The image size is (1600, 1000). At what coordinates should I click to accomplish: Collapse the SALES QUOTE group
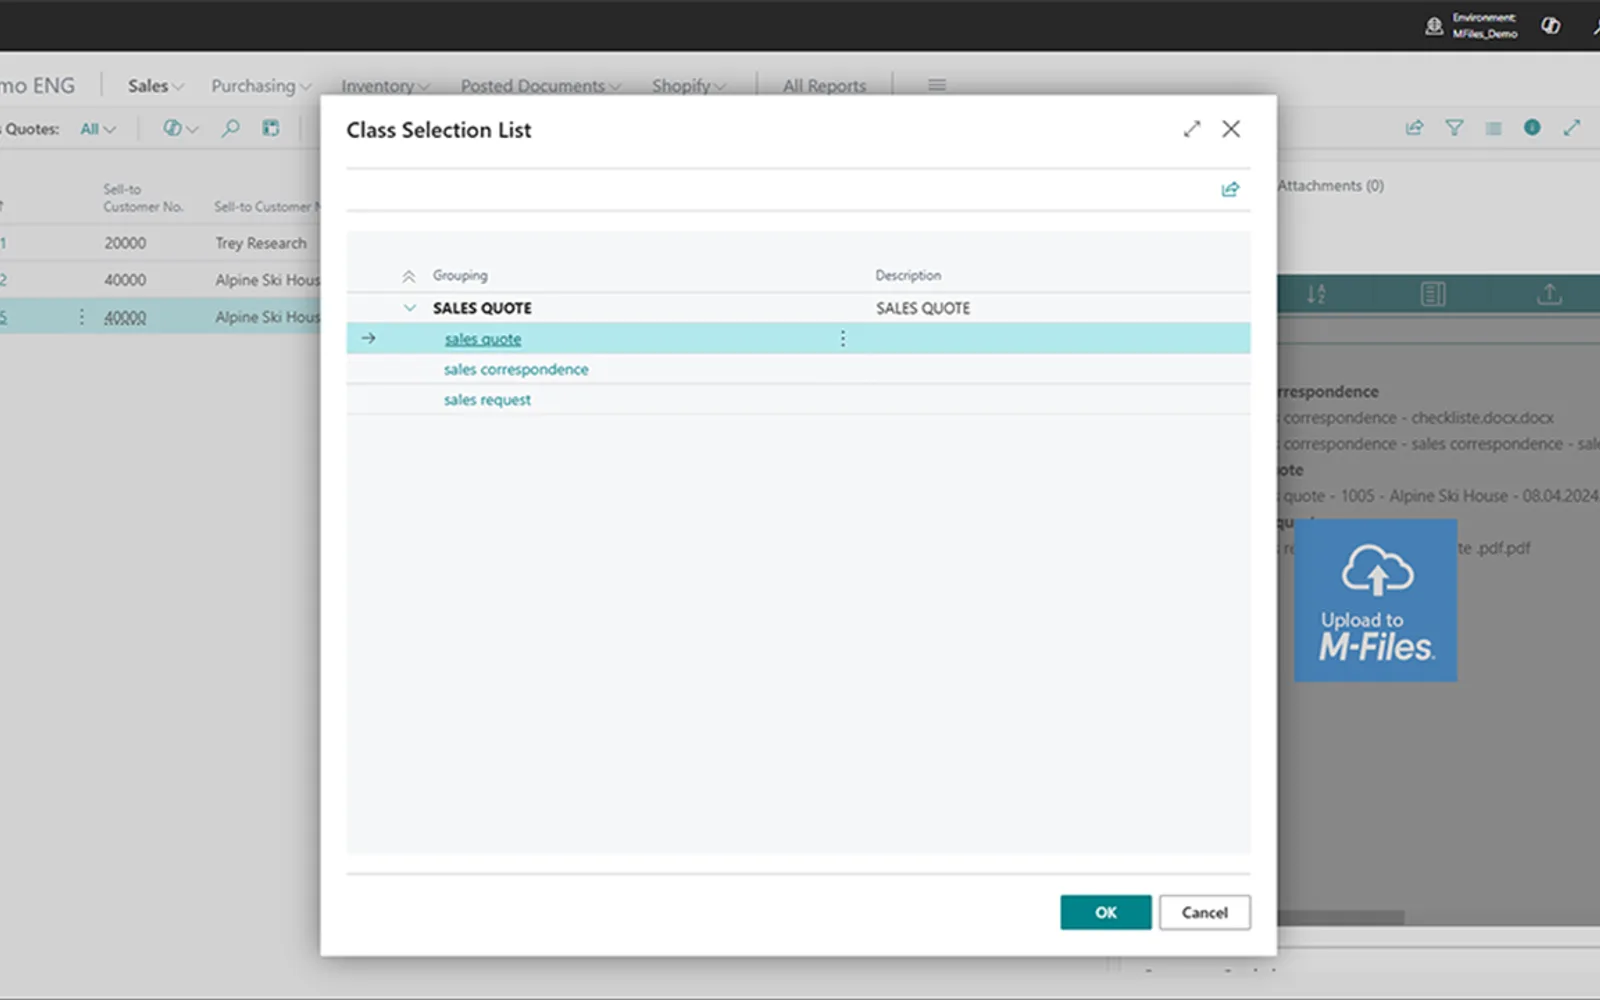coord(409,308)
